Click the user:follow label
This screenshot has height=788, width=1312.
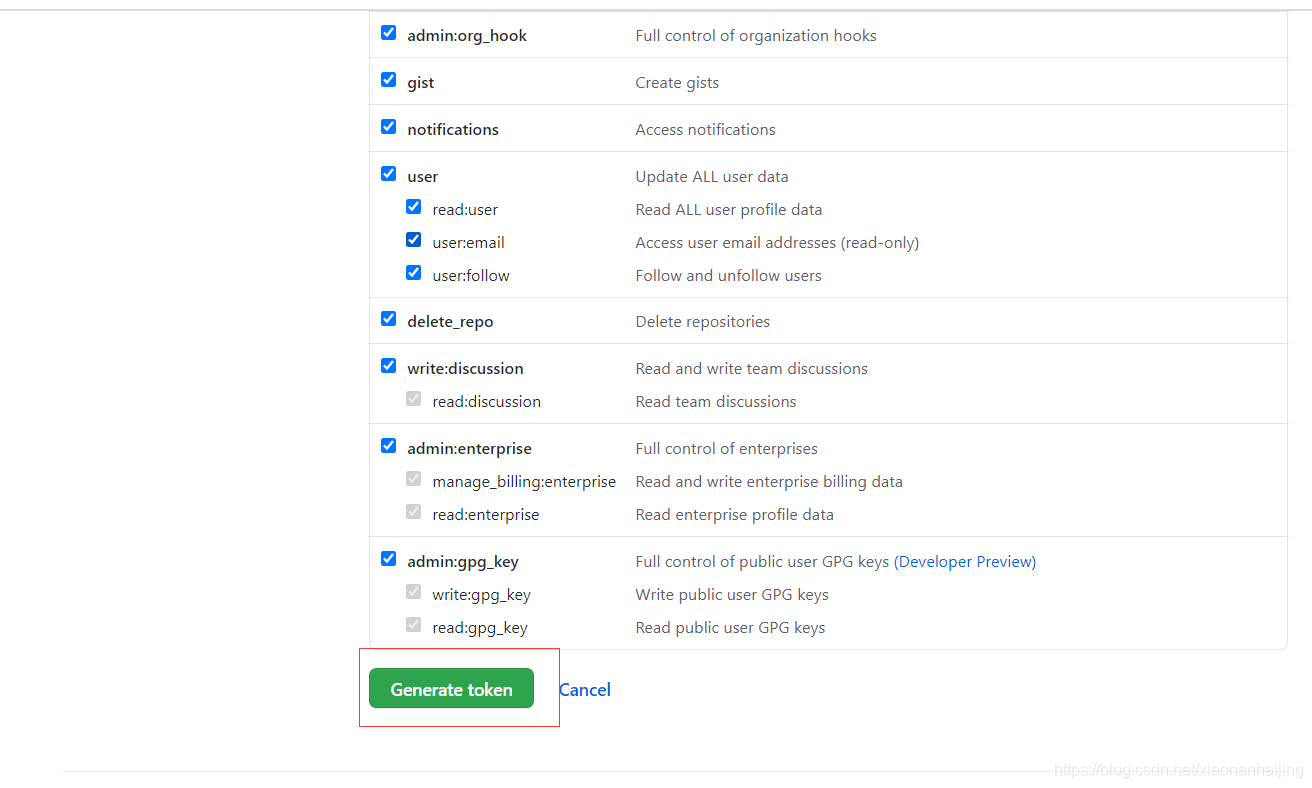(x=471, y=276)
